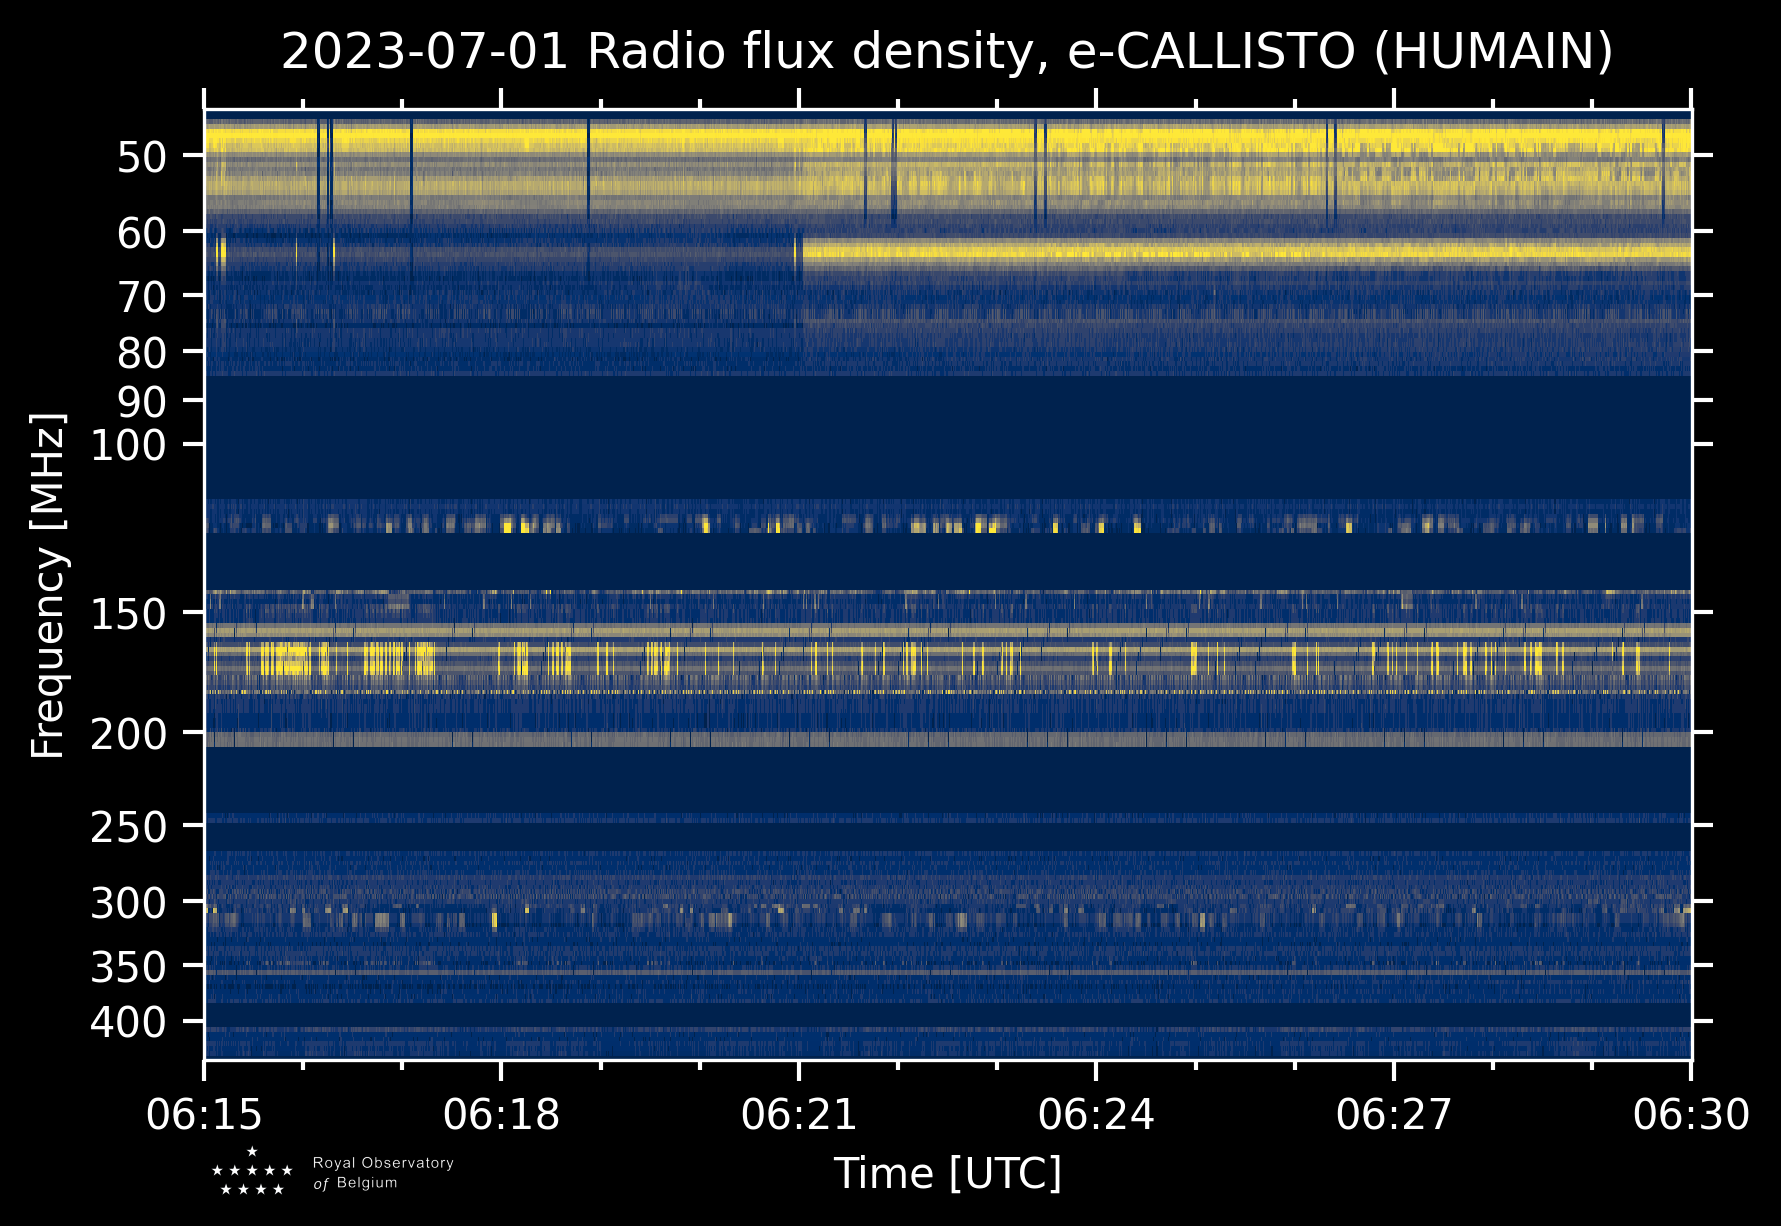
Task: Select the 06:30 time tick label
Action: [1690, 1114]
